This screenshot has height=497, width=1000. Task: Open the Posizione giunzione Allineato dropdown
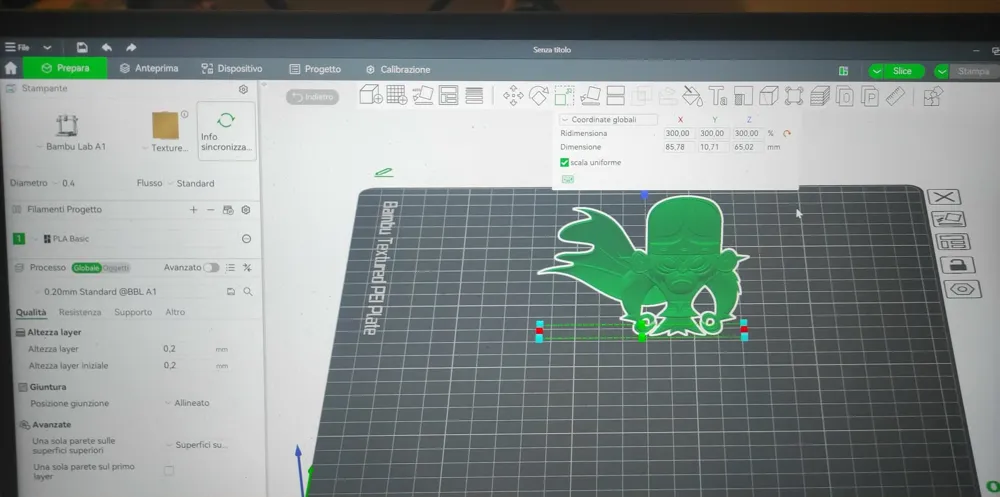pos(187,403)
